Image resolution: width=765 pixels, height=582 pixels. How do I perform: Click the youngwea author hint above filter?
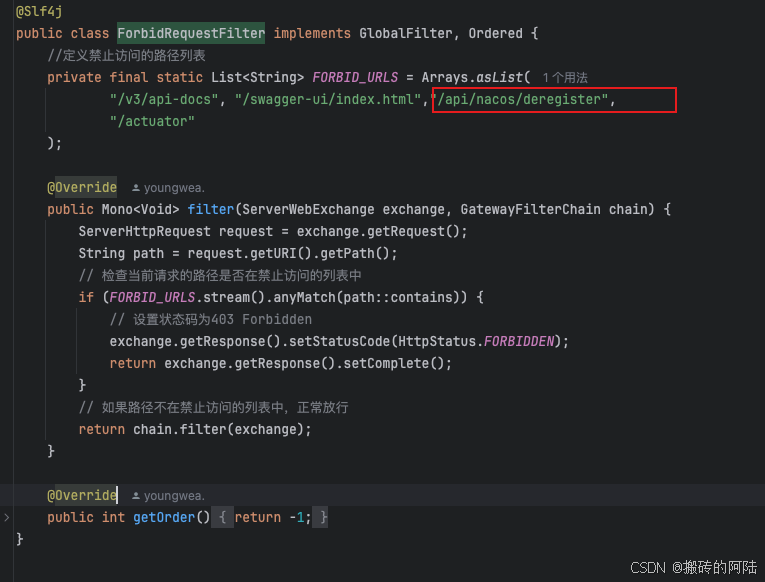click(x=168, y=188)
